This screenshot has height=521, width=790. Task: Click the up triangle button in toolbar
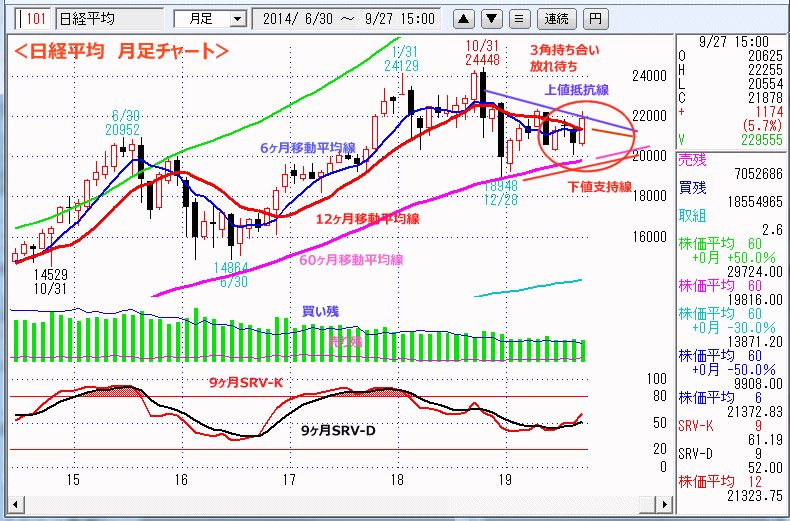465,18
